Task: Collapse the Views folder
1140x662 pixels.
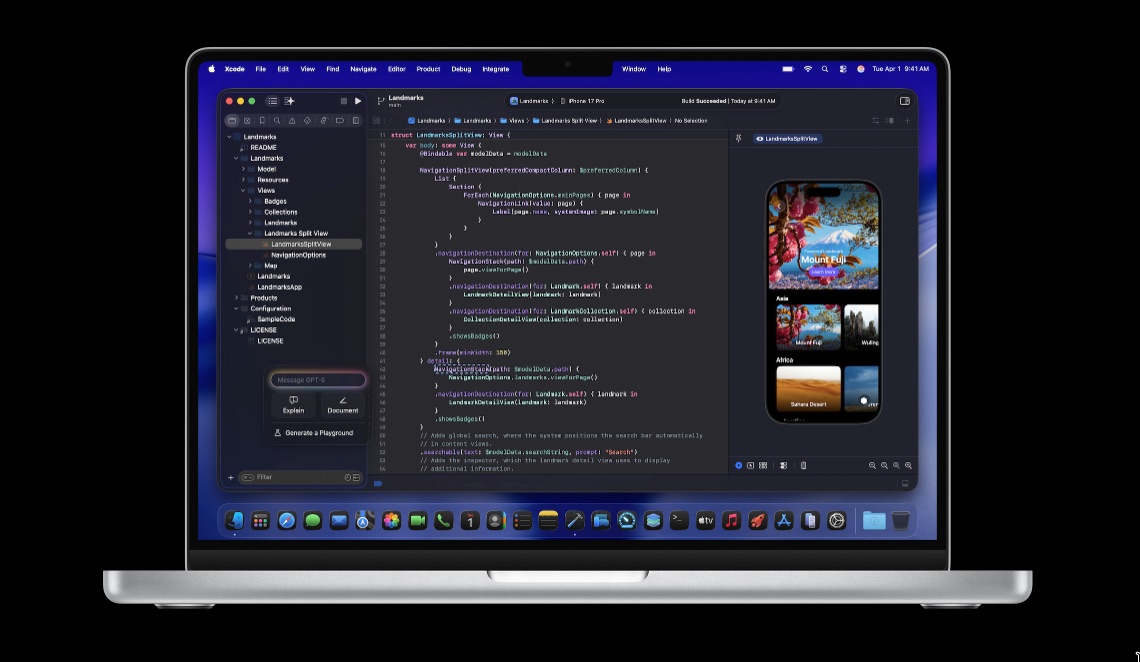Action: [x=243, y=190]
